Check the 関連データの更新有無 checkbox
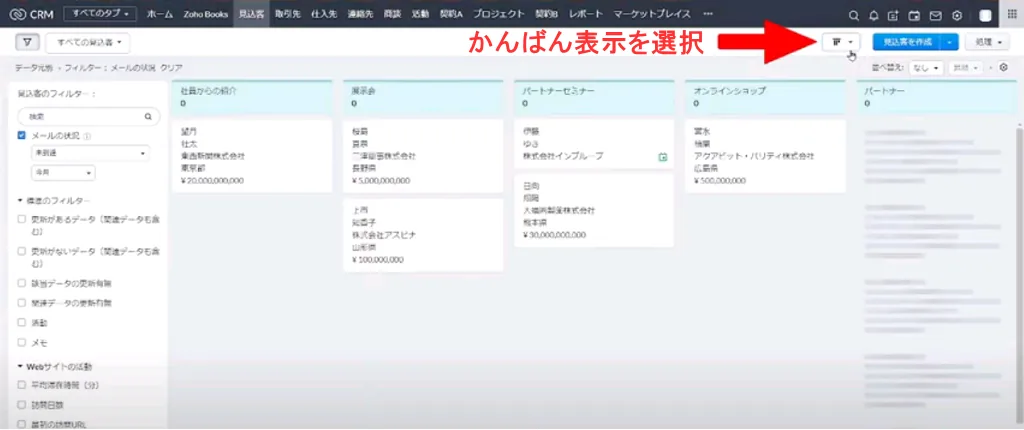The width and height of the screenshot is (1024, 430). click(x=22, y=303)
